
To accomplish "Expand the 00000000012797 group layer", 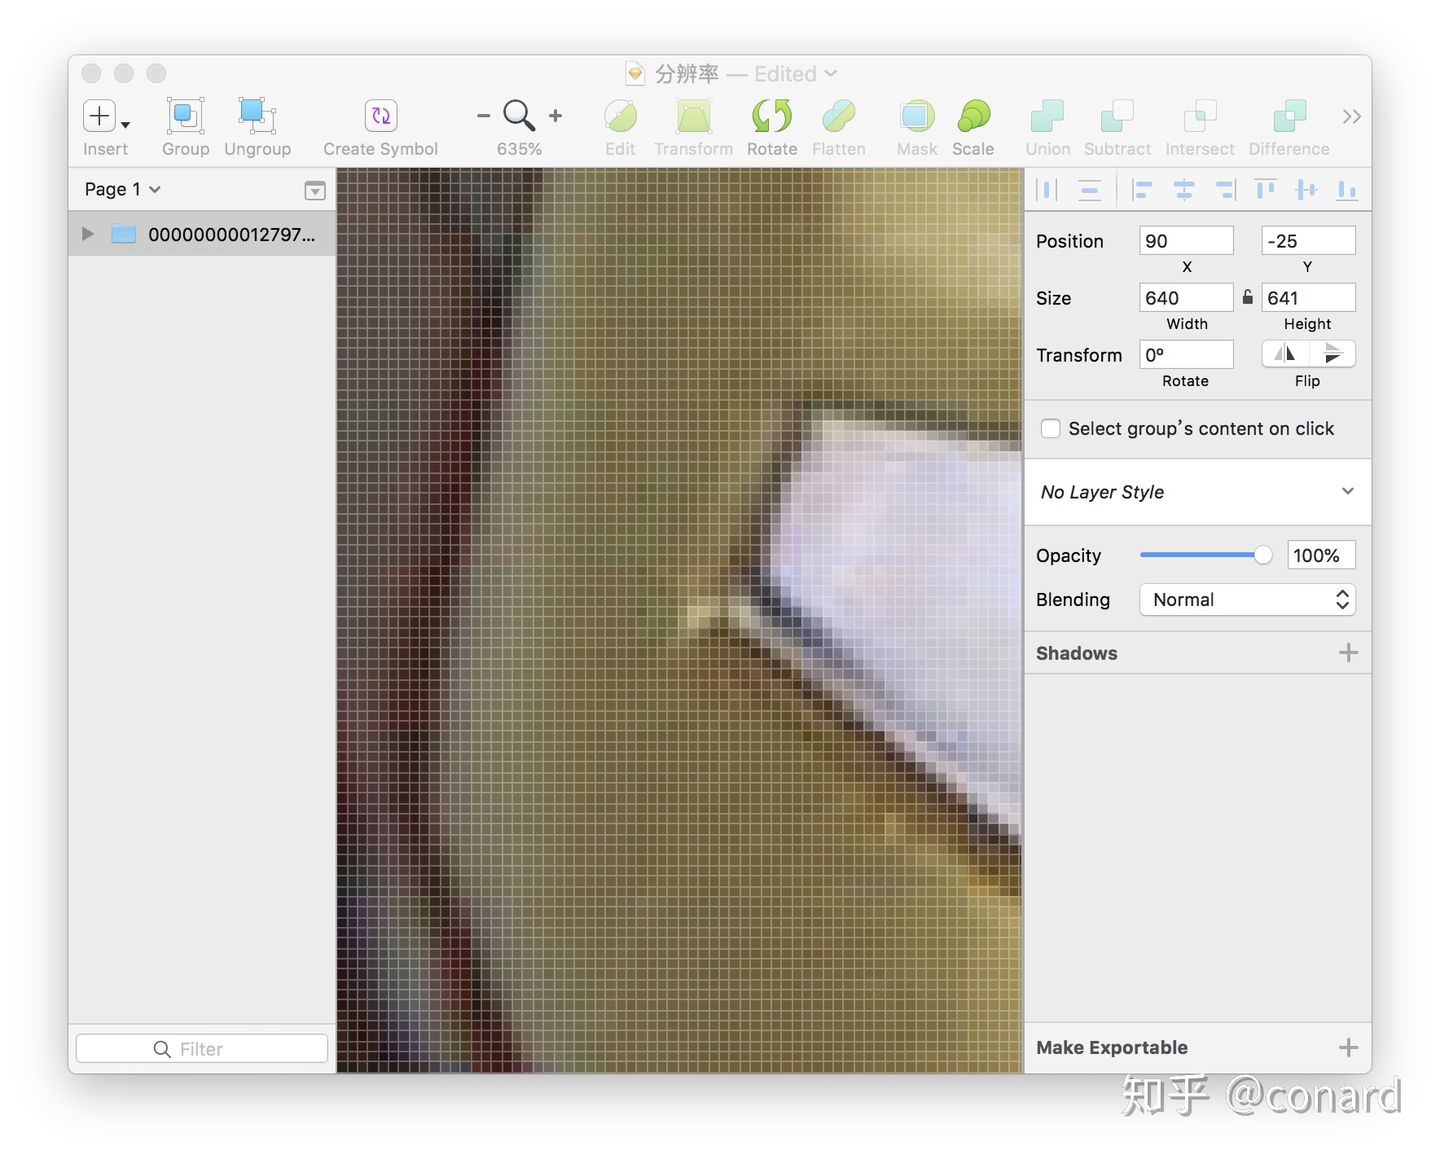I will tap(88, 234).
